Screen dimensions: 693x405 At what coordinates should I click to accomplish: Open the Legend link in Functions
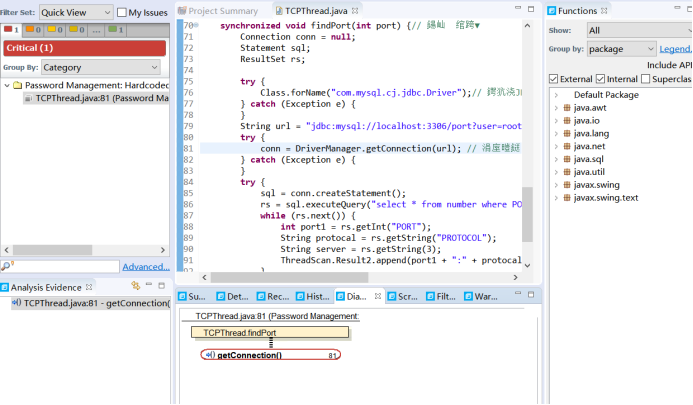pyautogui.click(x=675, y=49)
